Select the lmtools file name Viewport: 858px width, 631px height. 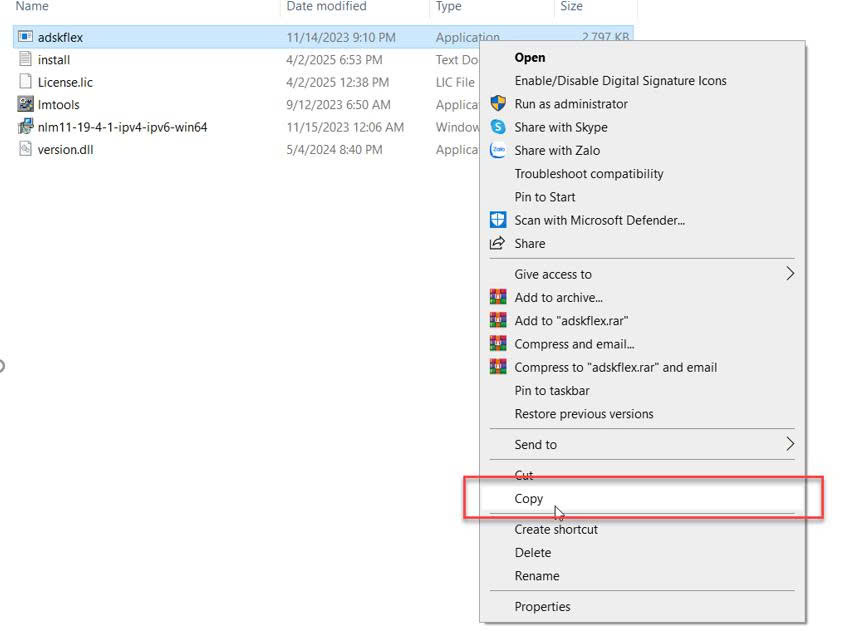tap(58, 105)
